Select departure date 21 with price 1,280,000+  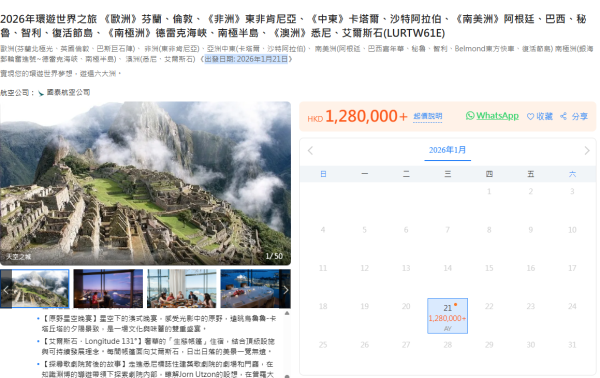447,316
